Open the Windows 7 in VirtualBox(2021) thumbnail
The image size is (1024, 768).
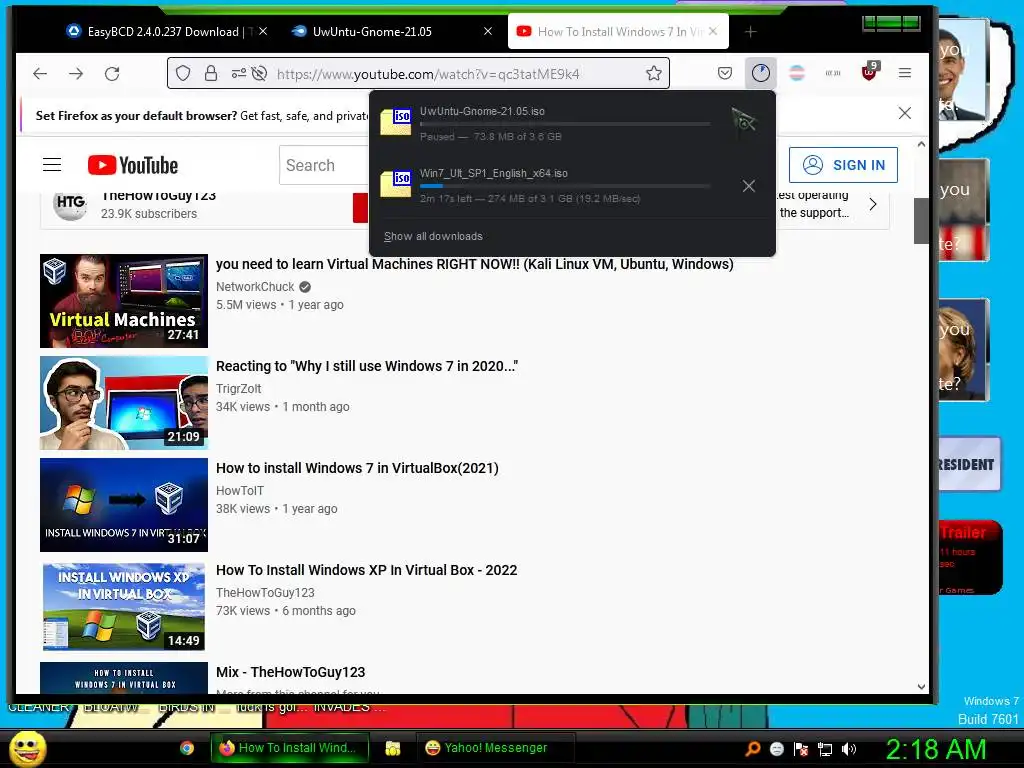pyautogui.click(x=124, y=505)
